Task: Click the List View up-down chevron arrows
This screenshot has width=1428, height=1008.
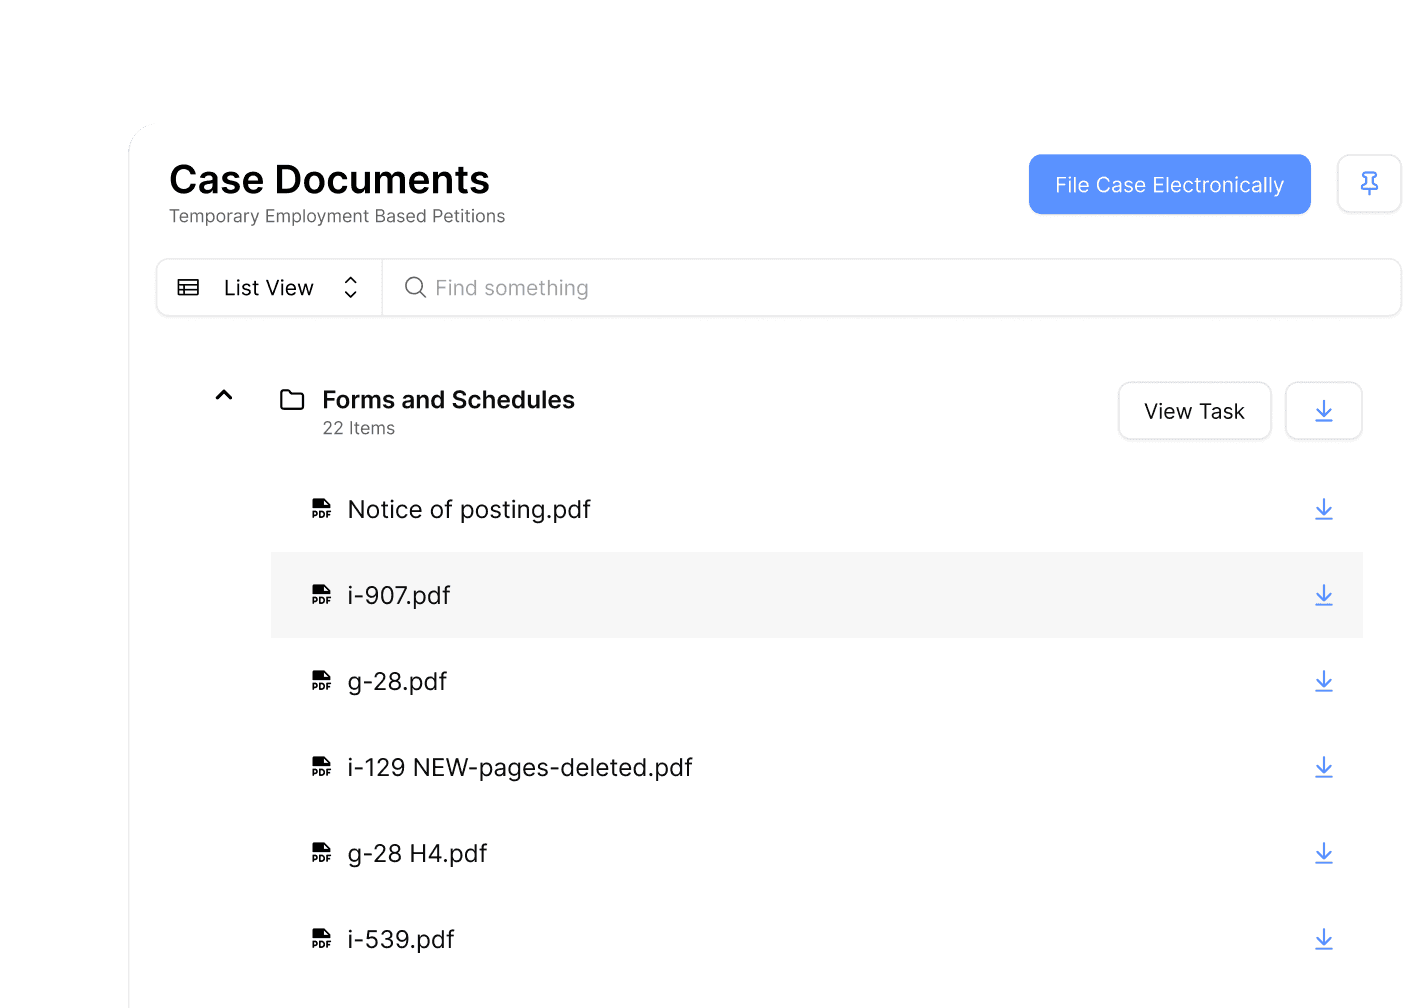Action: tap(351, 288)
